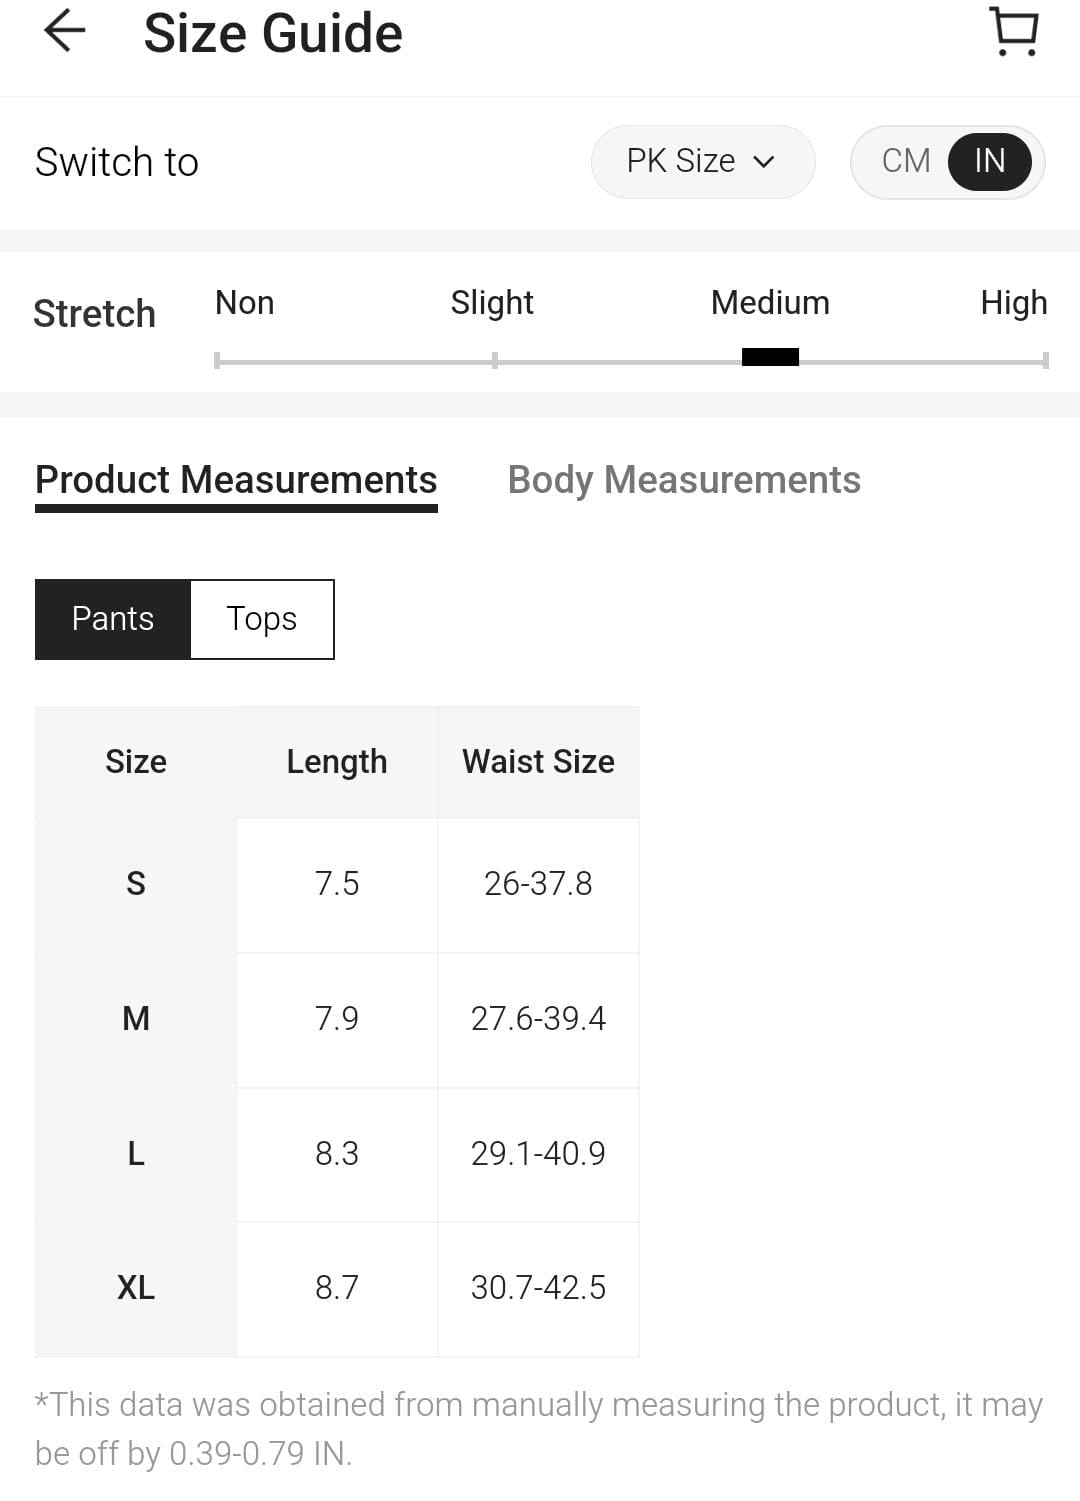Click the Size Guide page title
This screenshot has width=1080, height=1501.
pyautogui.click(x=273, y=33)
